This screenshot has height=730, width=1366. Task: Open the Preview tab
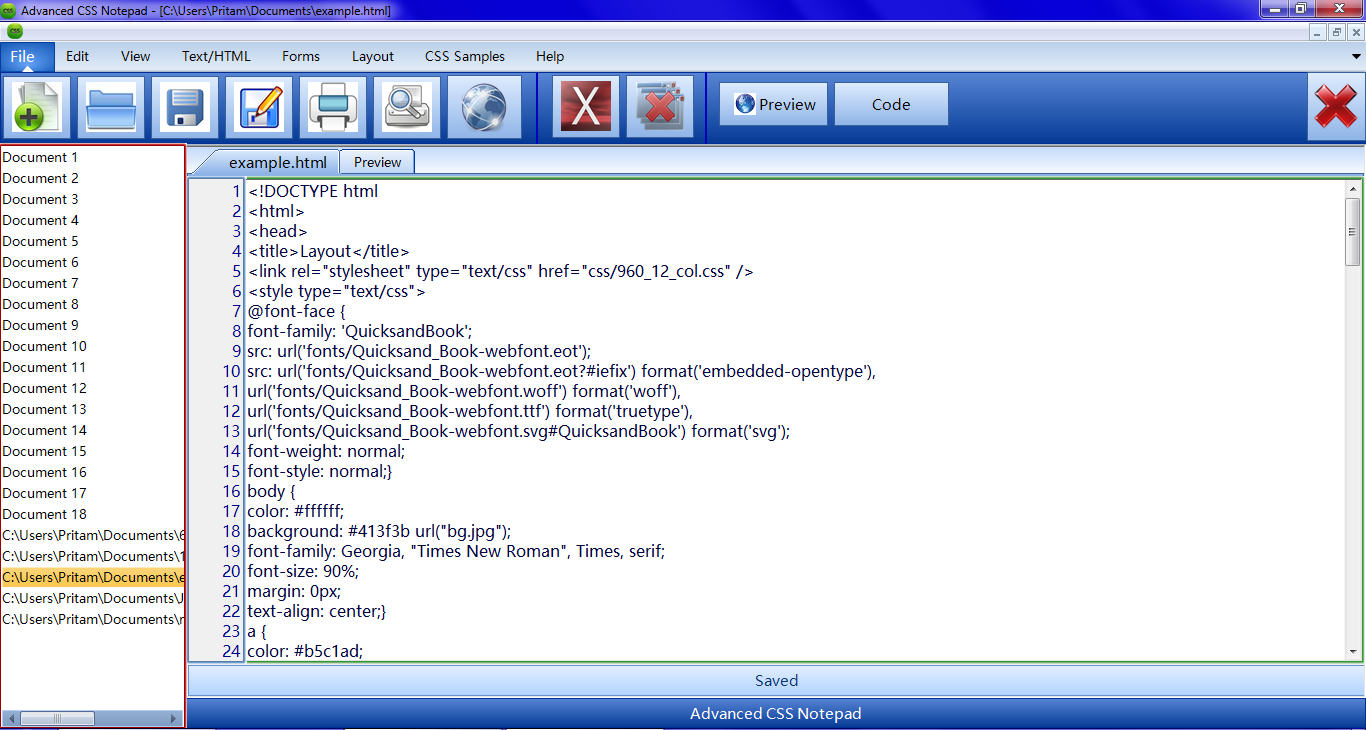[x=377, y=161]
